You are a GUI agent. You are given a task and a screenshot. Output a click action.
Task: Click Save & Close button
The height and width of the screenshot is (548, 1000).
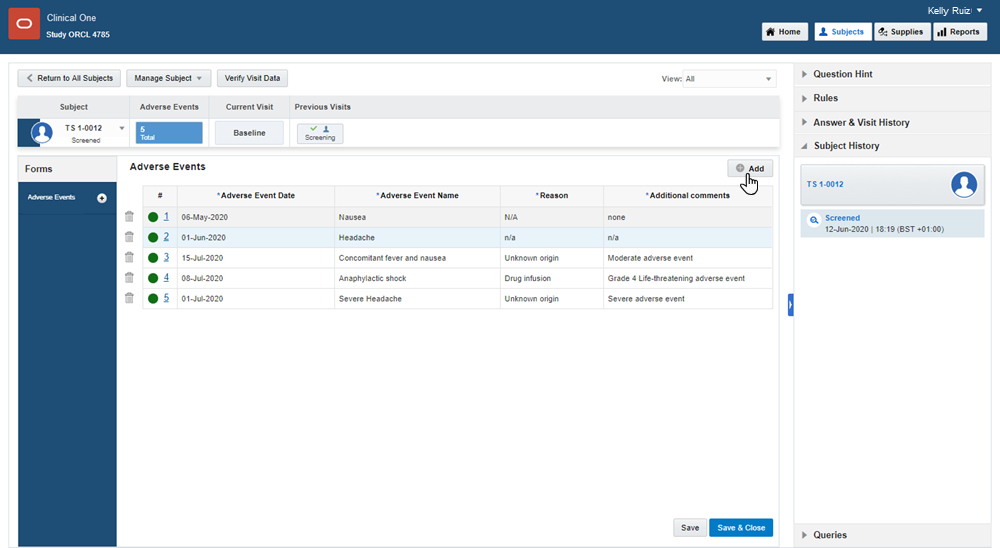pyautogui.click(x=741, y=528)
